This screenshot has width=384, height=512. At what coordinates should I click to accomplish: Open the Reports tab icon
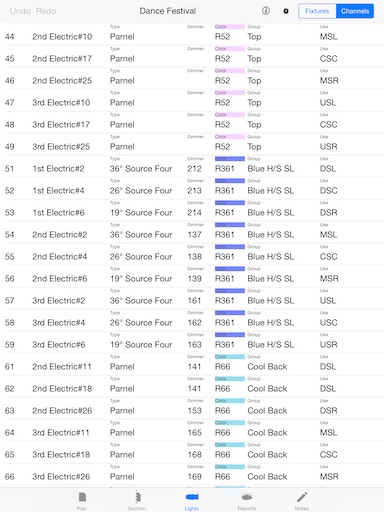(247, 497)
